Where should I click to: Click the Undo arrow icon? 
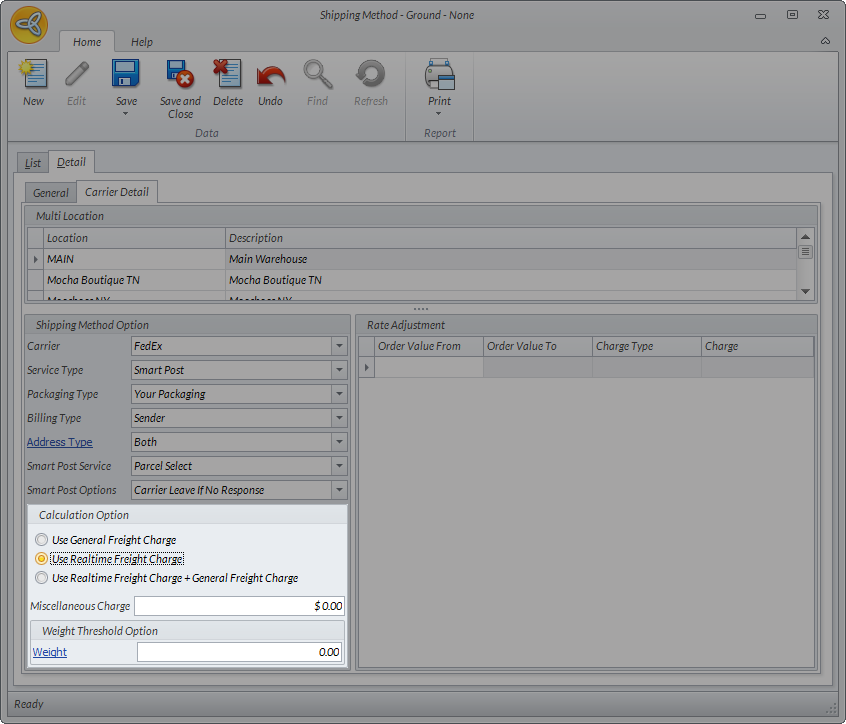[270, 76]
